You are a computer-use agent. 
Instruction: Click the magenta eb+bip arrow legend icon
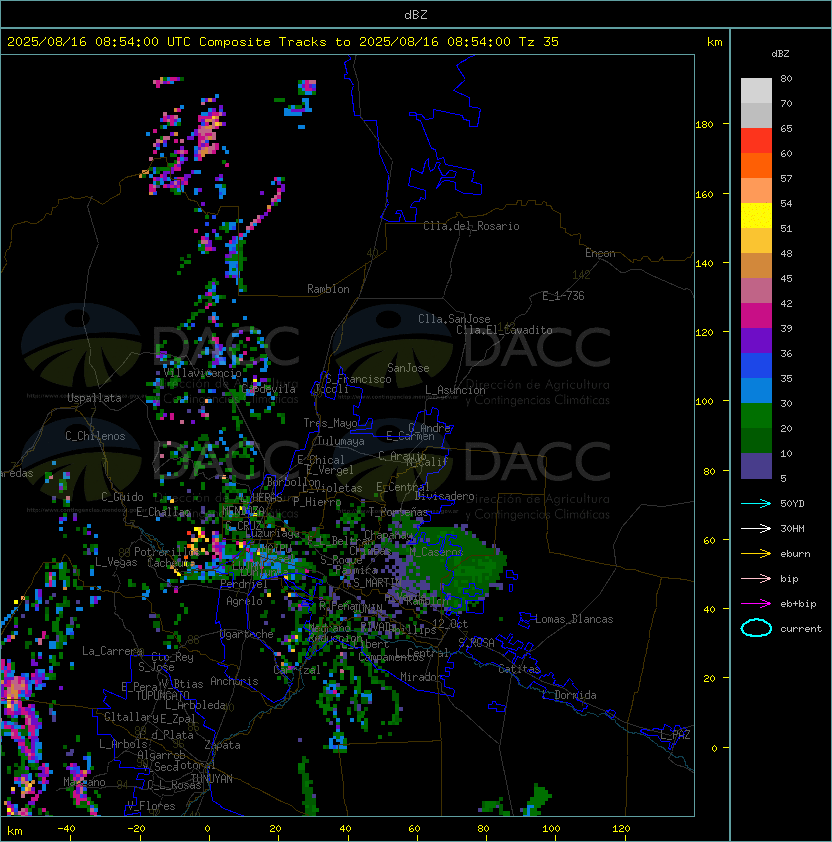coord(756,604)
